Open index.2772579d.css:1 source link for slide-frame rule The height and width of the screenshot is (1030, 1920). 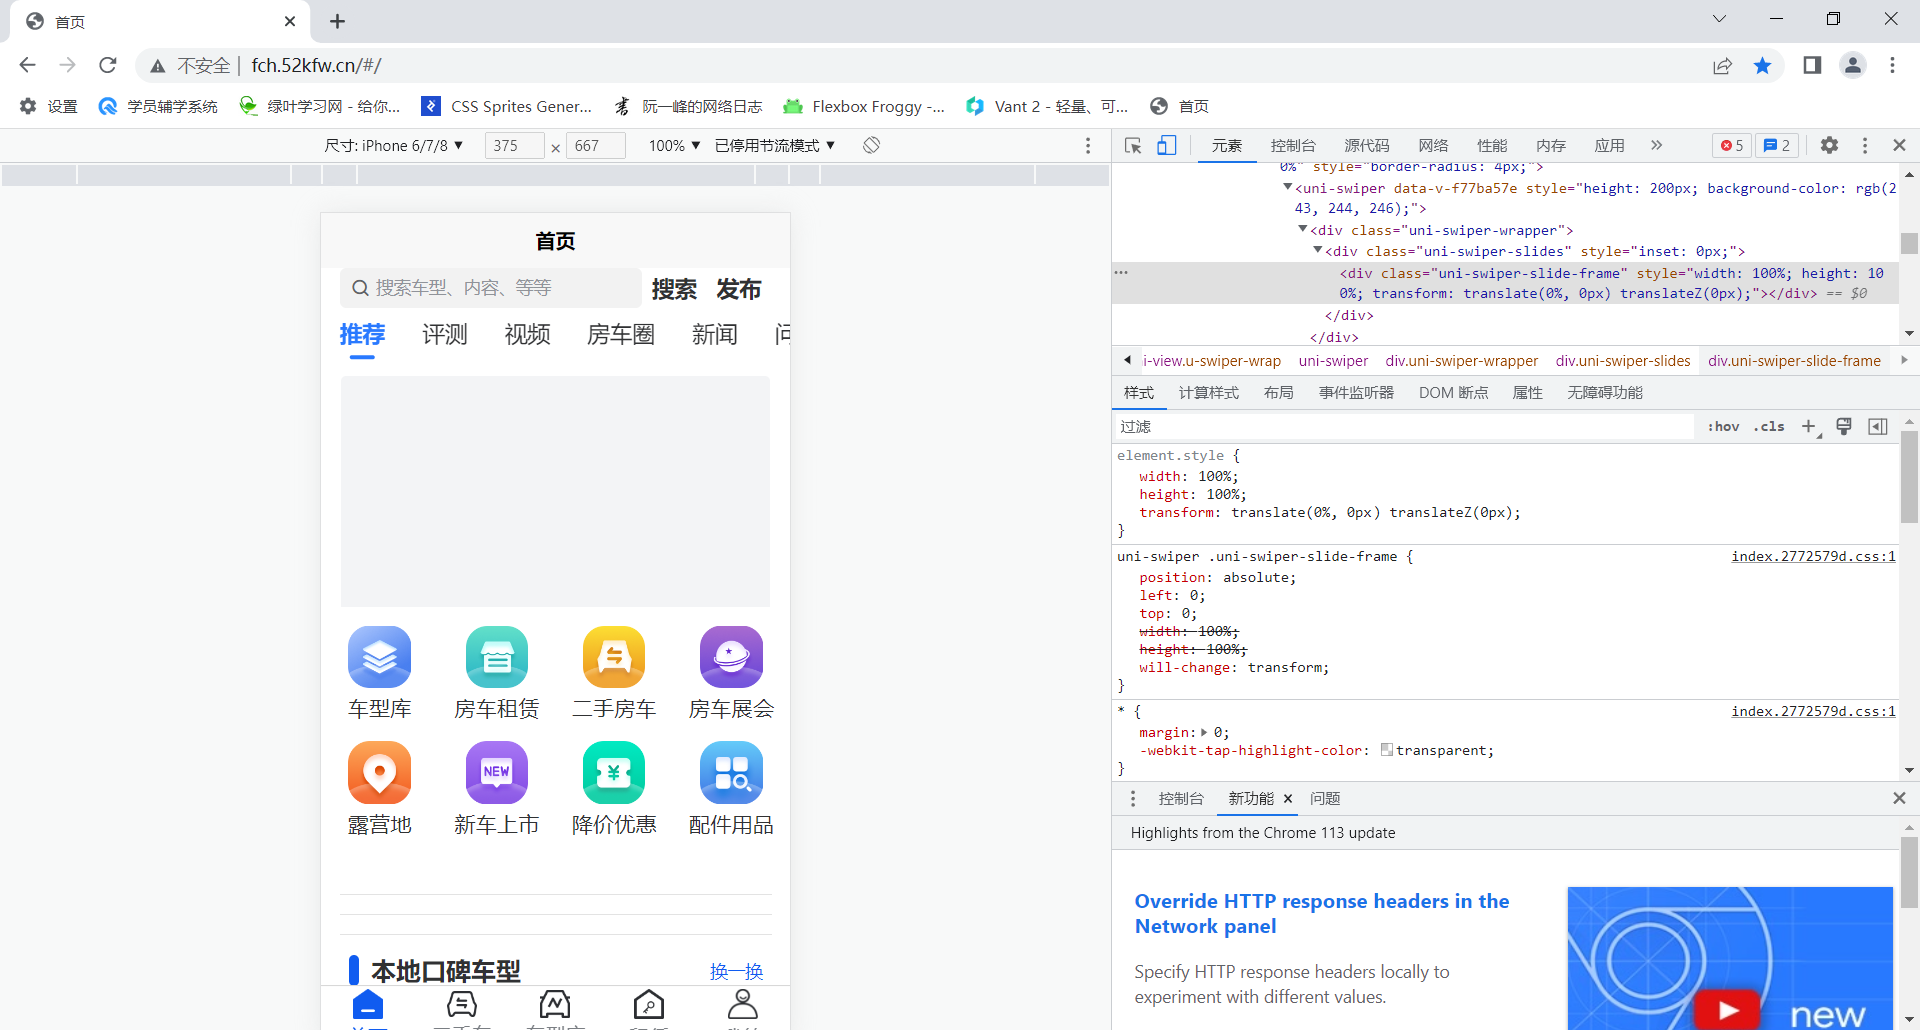(1813, 556)
